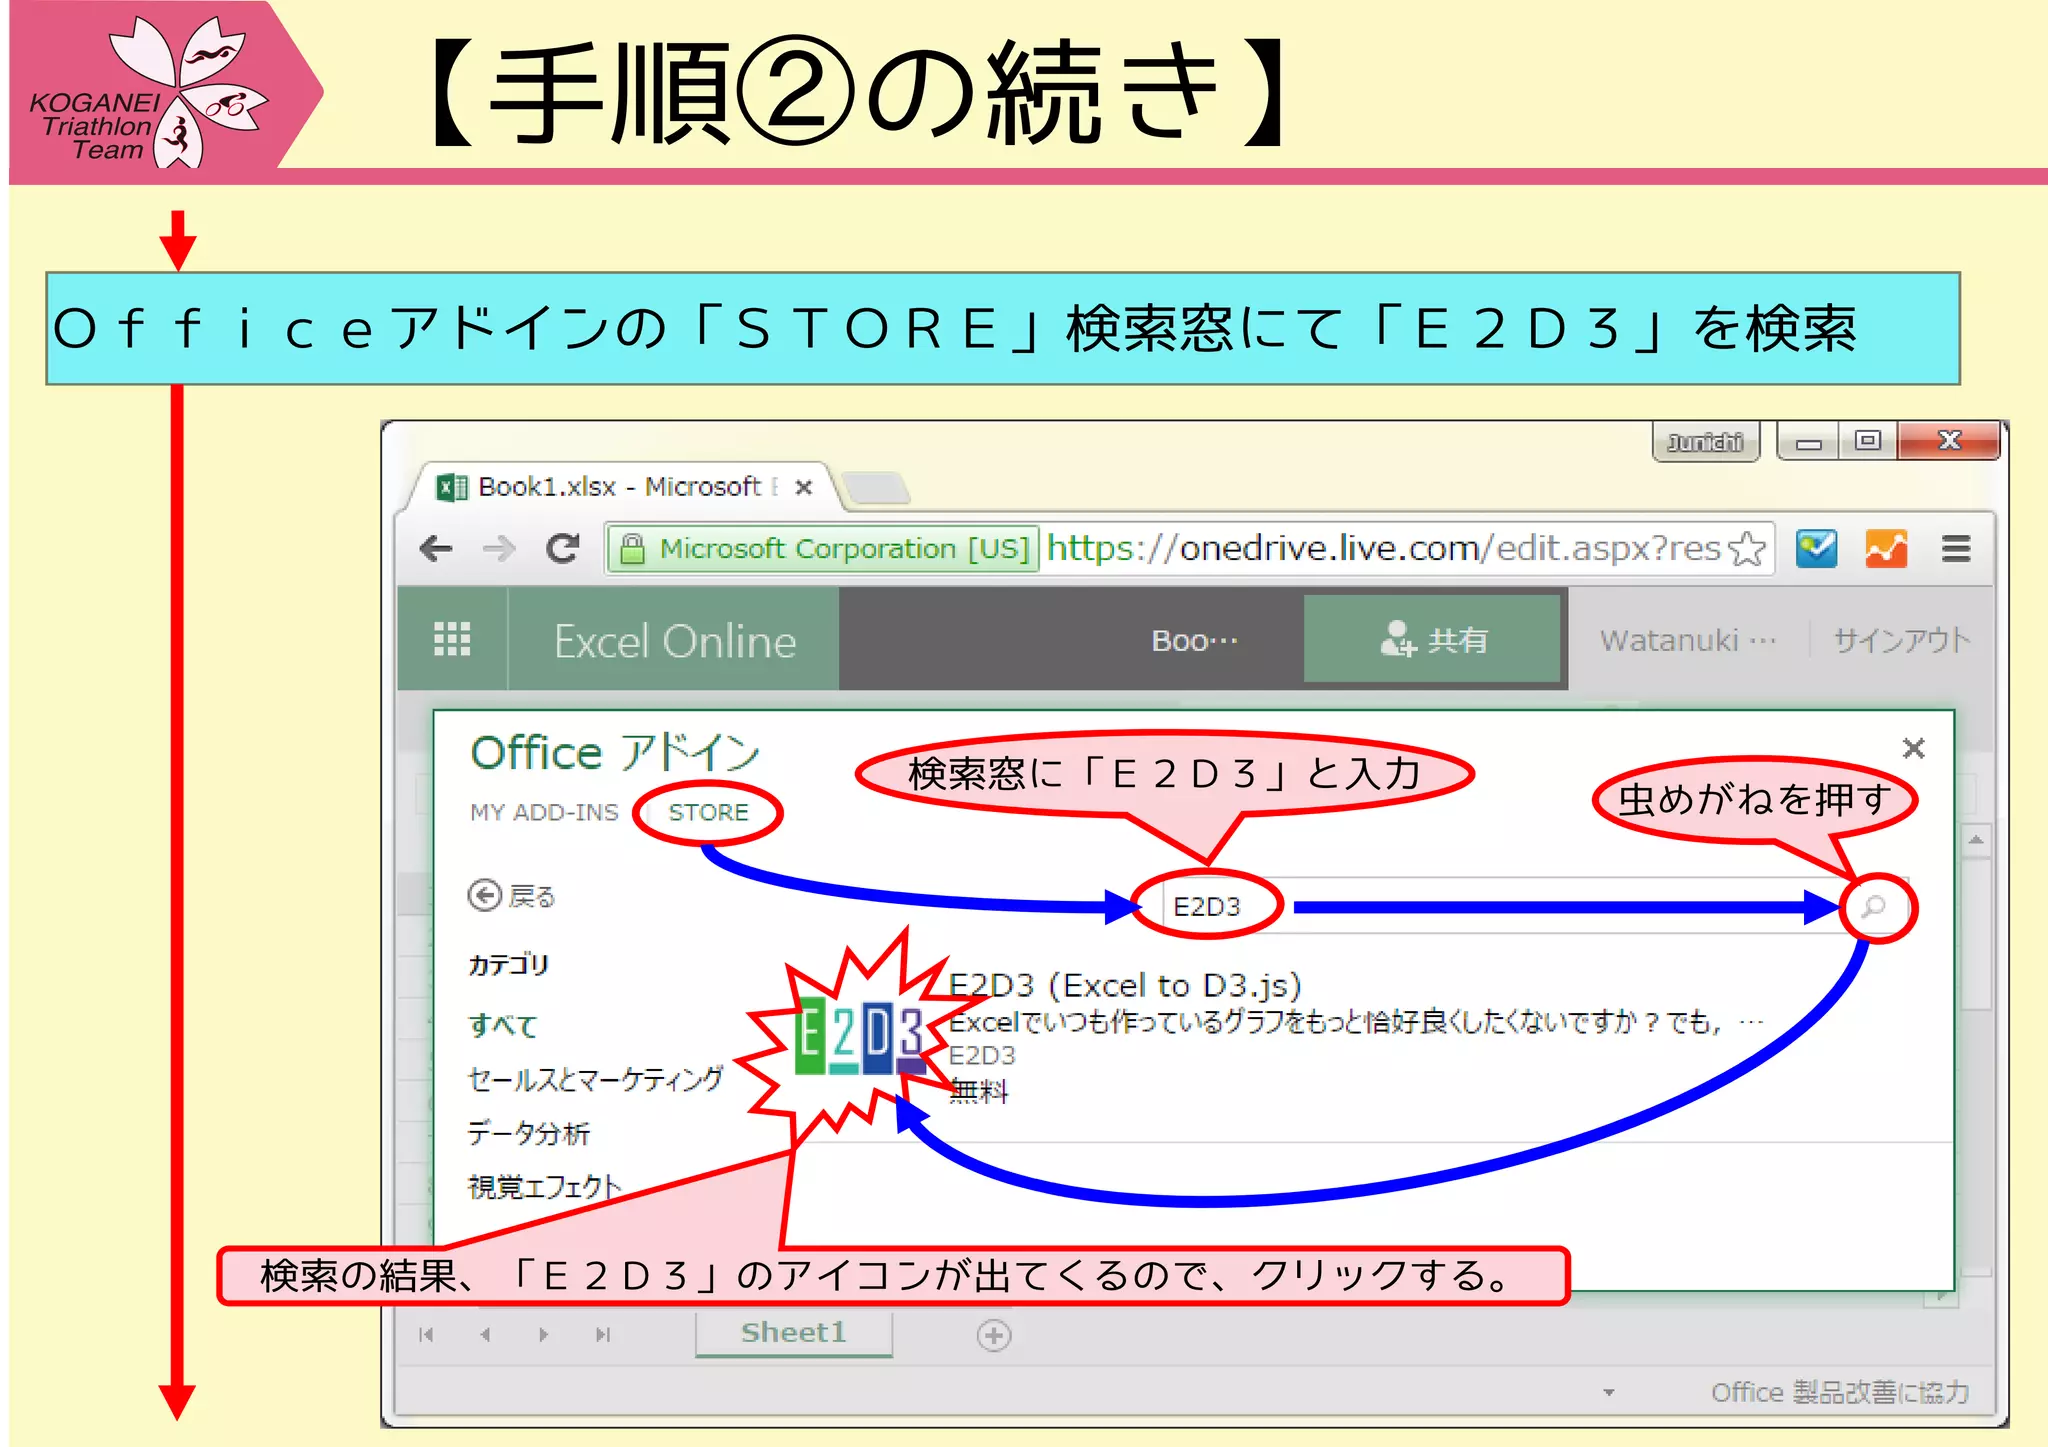Click the Junichi profile button

click(1705, 442)
